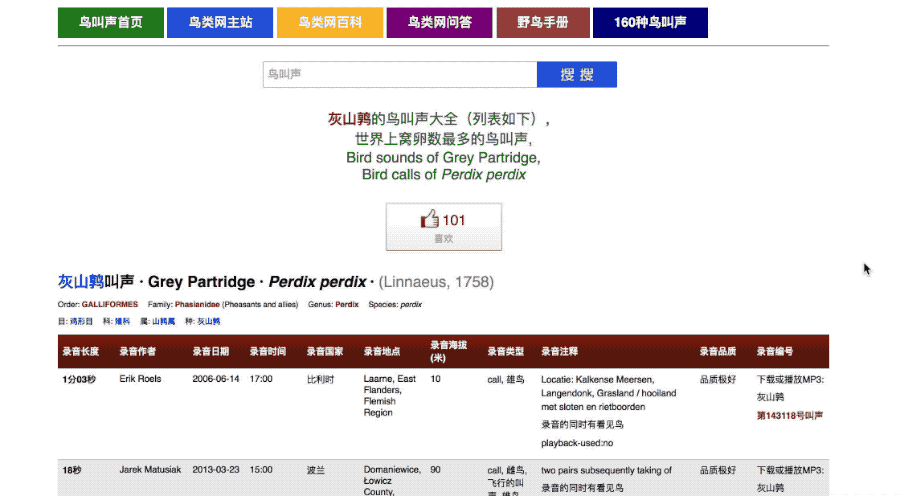Click the 录音注释 column header

[x=560, y=351]
